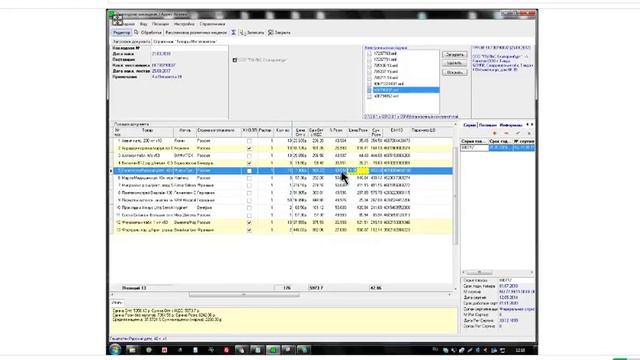Click the Закрыть icon in toolbar

(270, 32)
